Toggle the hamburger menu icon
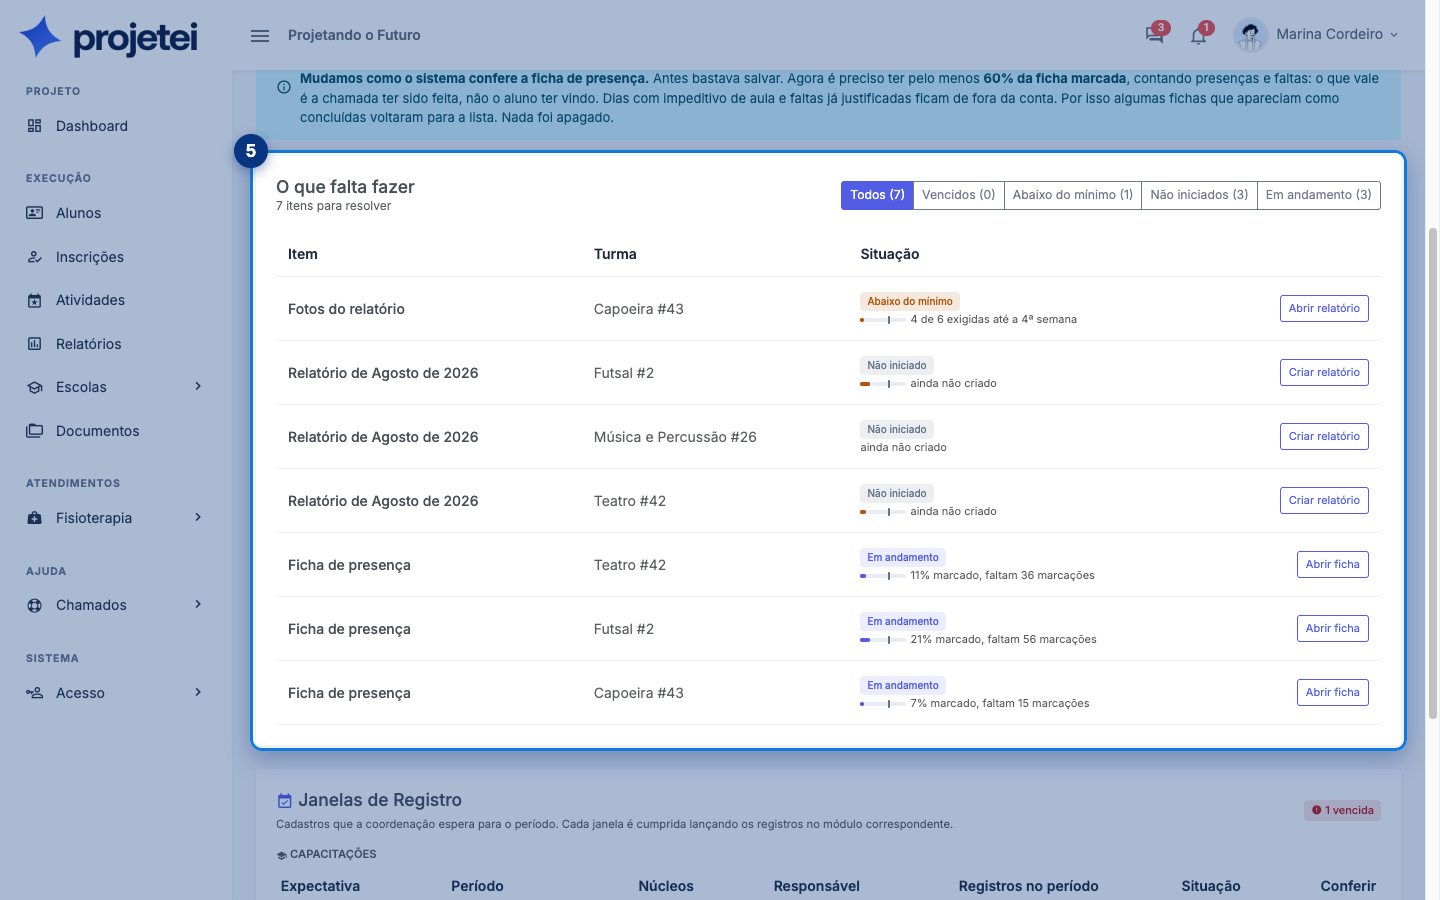Viewport: 1440px width, 900px height. (x=260, y=35)
